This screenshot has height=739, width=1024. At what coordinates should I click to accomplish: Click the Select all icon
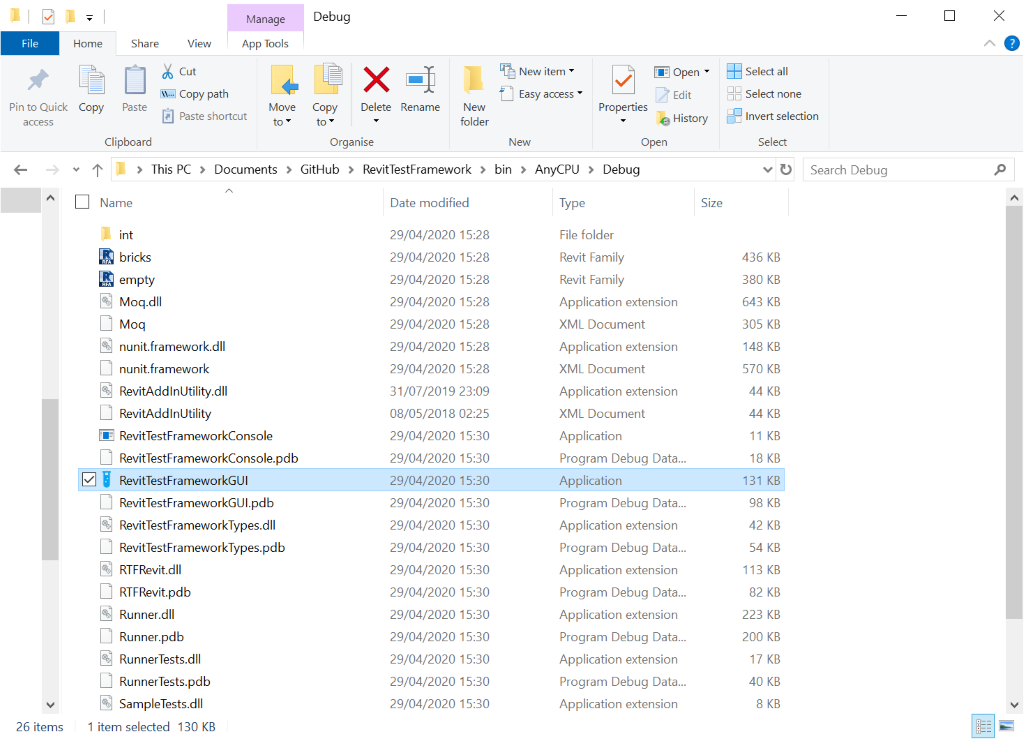click(734, 71)
